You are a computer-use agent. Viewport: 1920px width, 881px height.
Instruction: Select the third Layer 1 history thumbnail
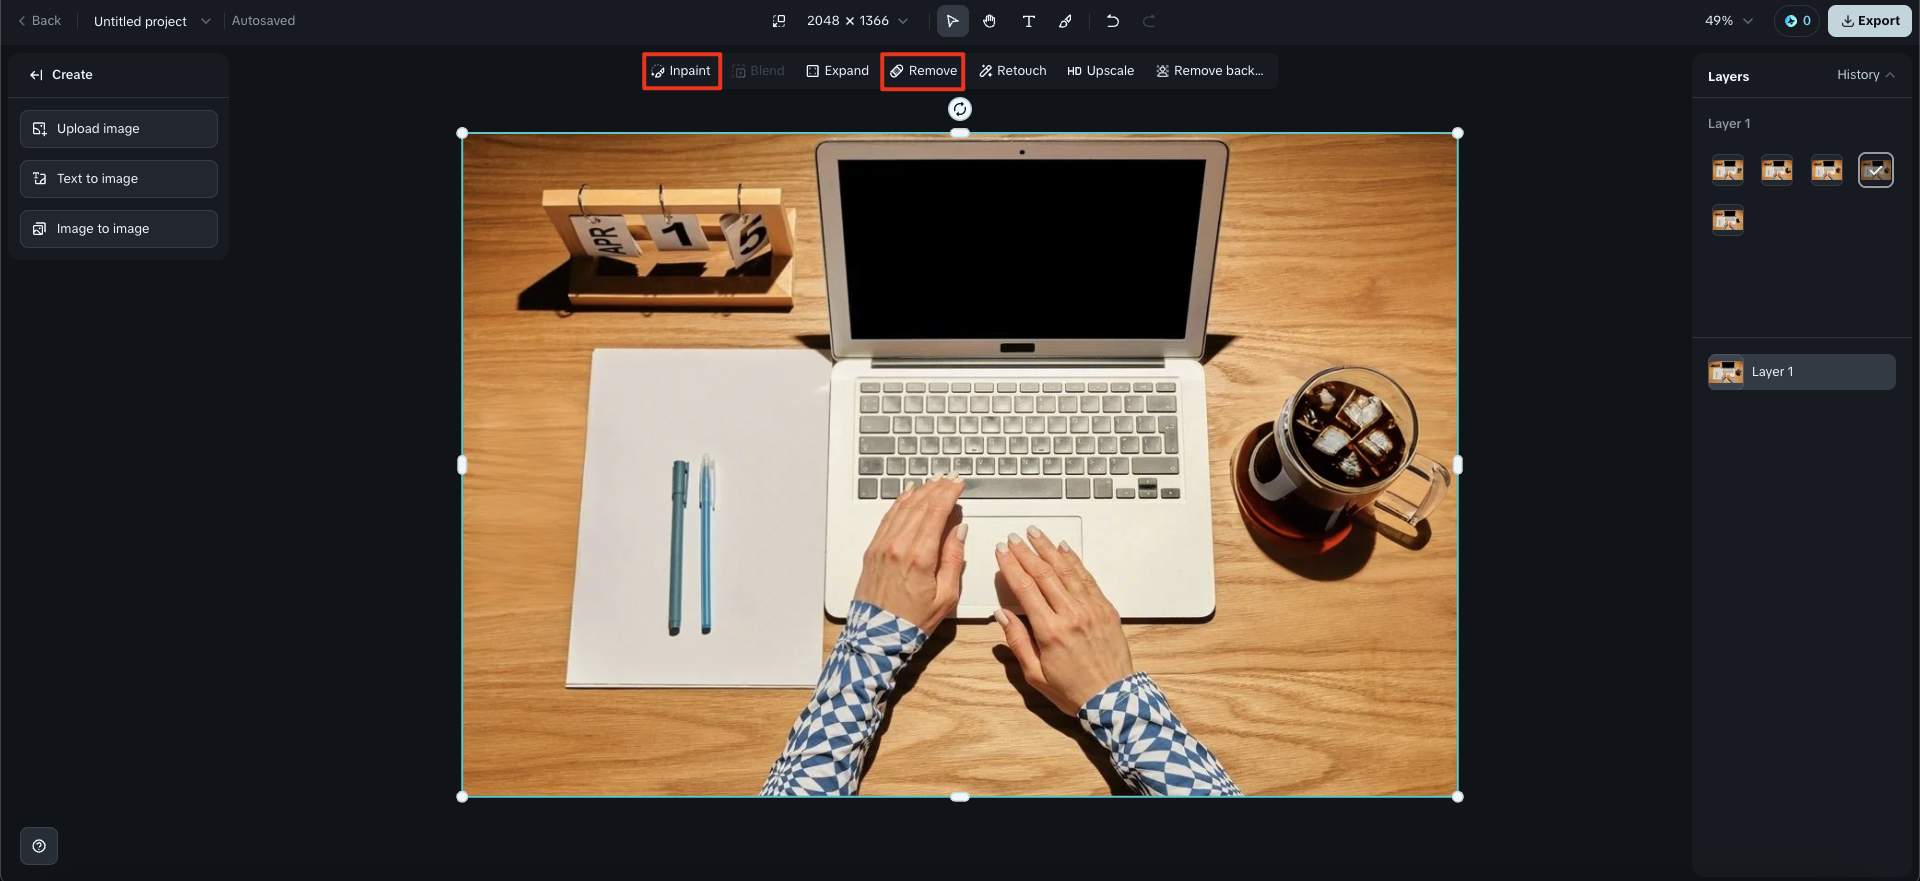(1827, 170)
